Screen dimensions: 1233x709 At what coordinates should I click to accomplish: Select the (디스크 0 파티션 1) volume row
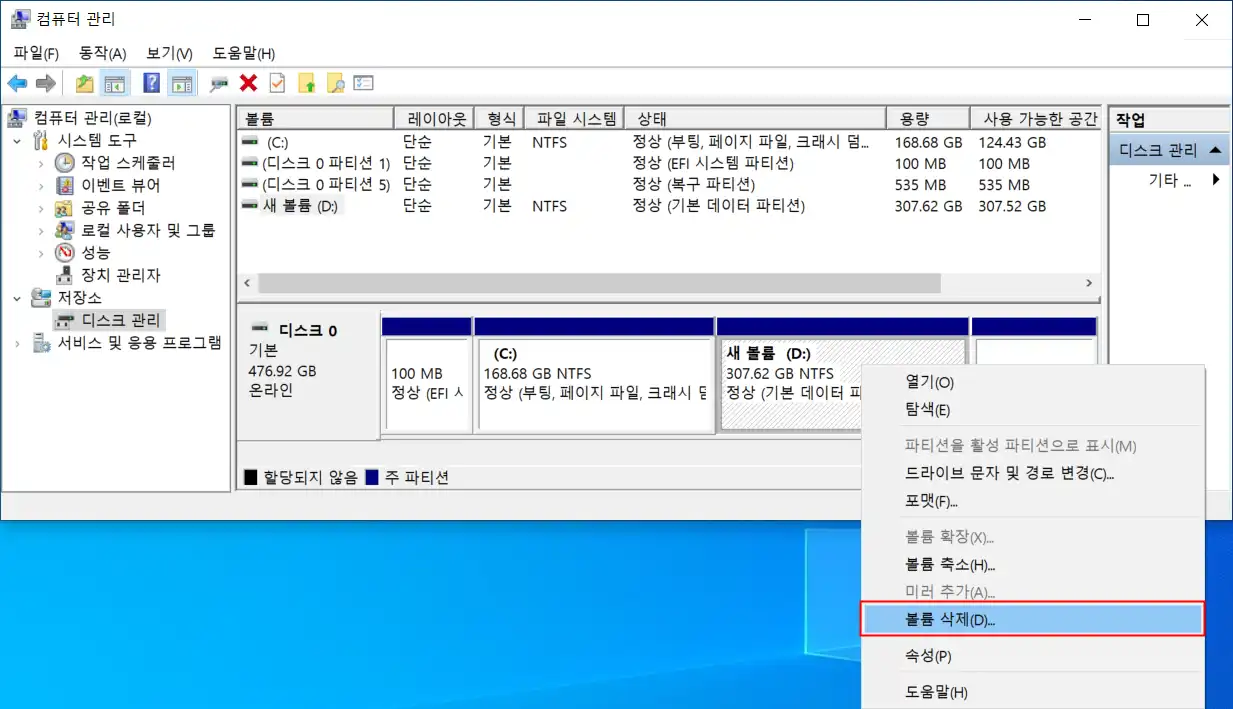click(668, 163)
